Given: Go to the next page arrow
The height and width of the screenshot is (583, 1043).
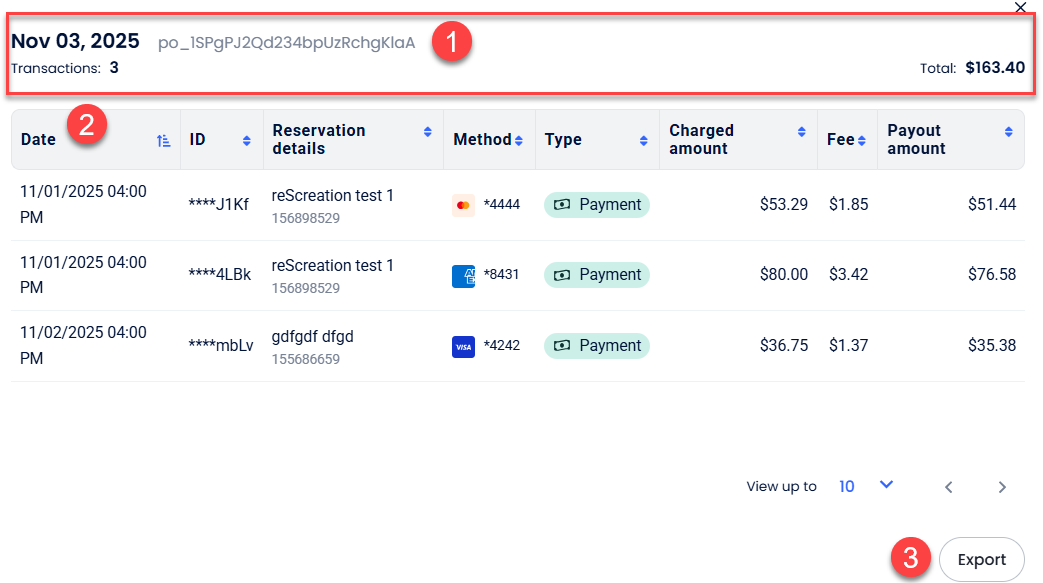Looking at the screenshot, I should click(1002, 487).
